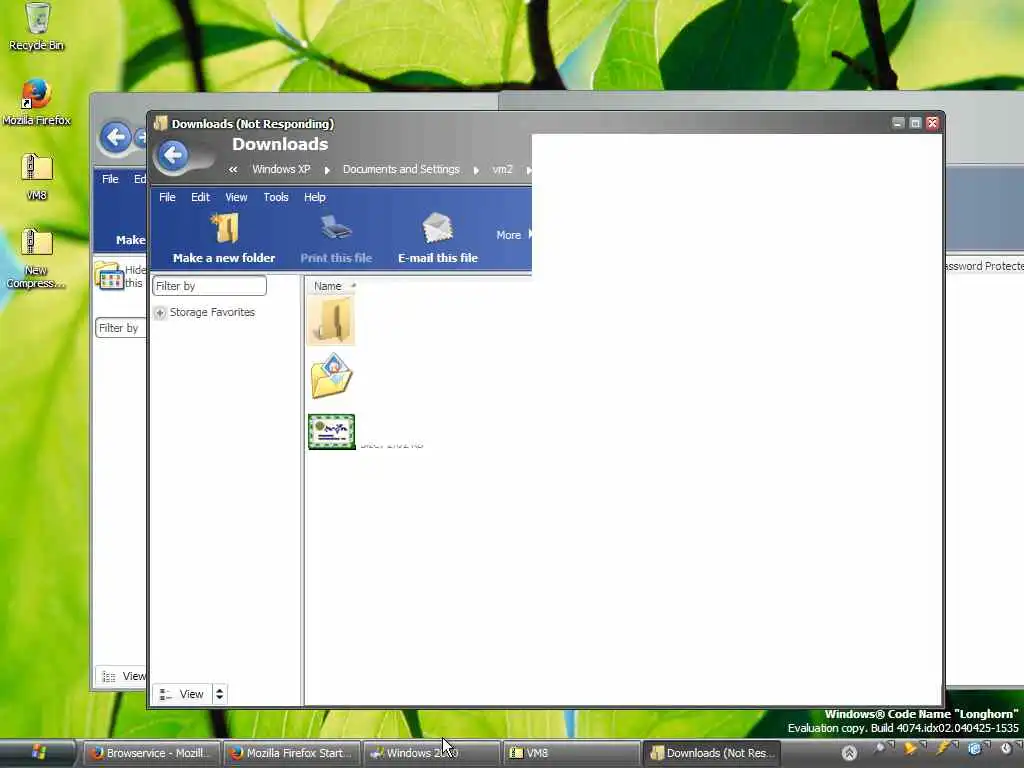Select the pictures folder item
This screenshot has height=768, width=1024.
[332, 376]
